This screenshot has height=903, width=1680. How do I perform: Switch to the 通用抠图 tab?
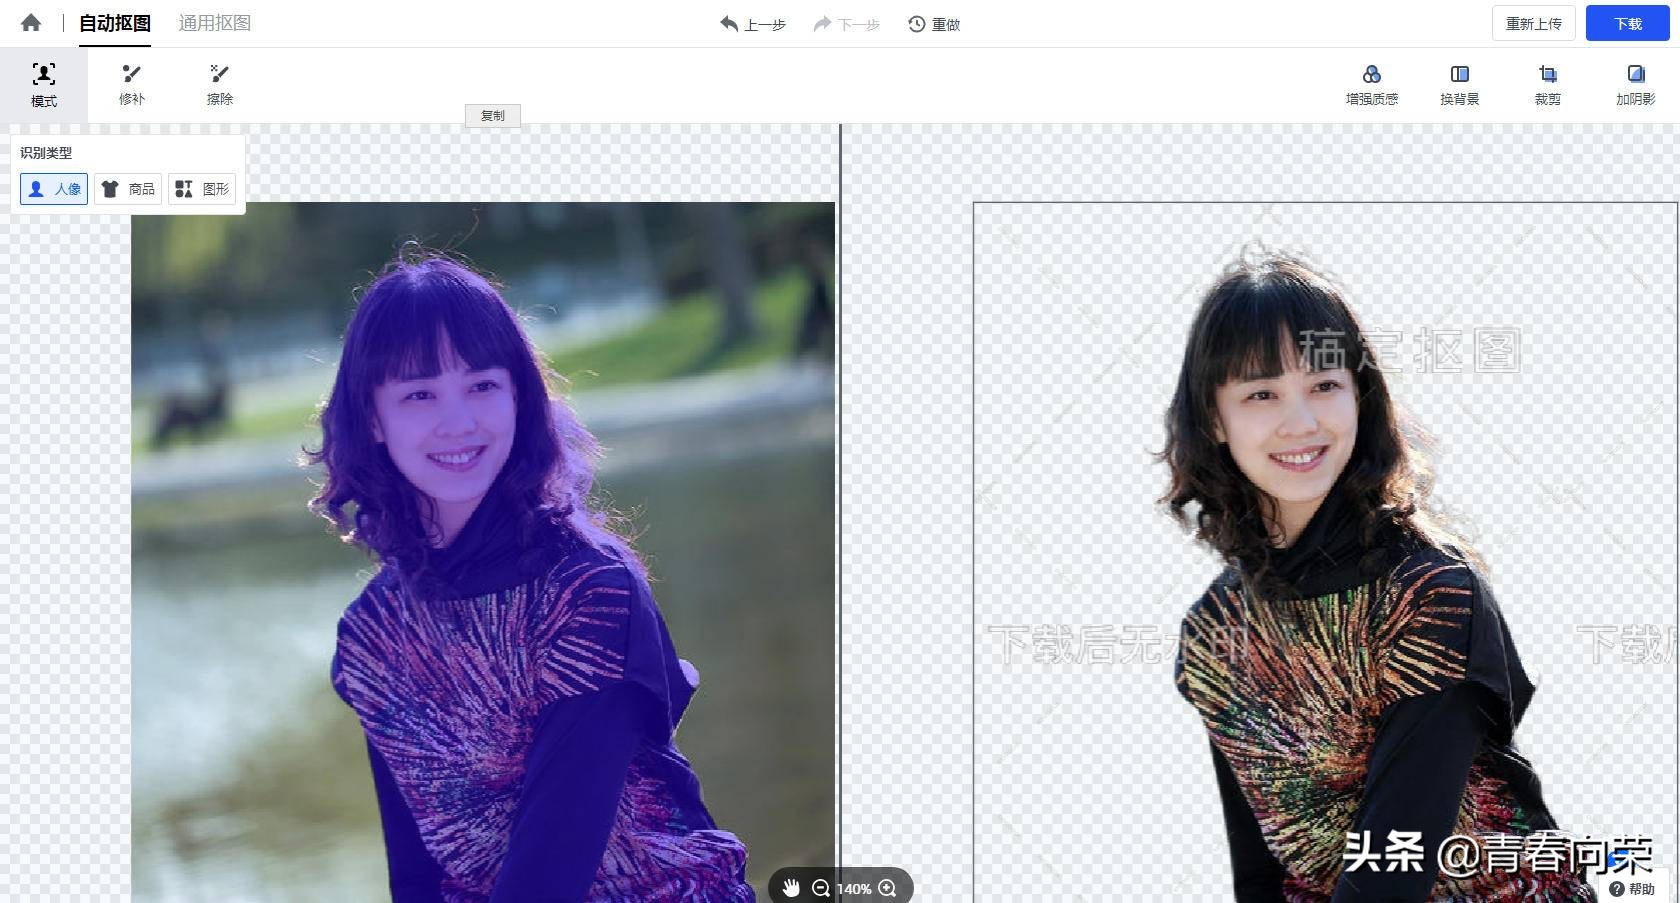[x=214, y=23]
